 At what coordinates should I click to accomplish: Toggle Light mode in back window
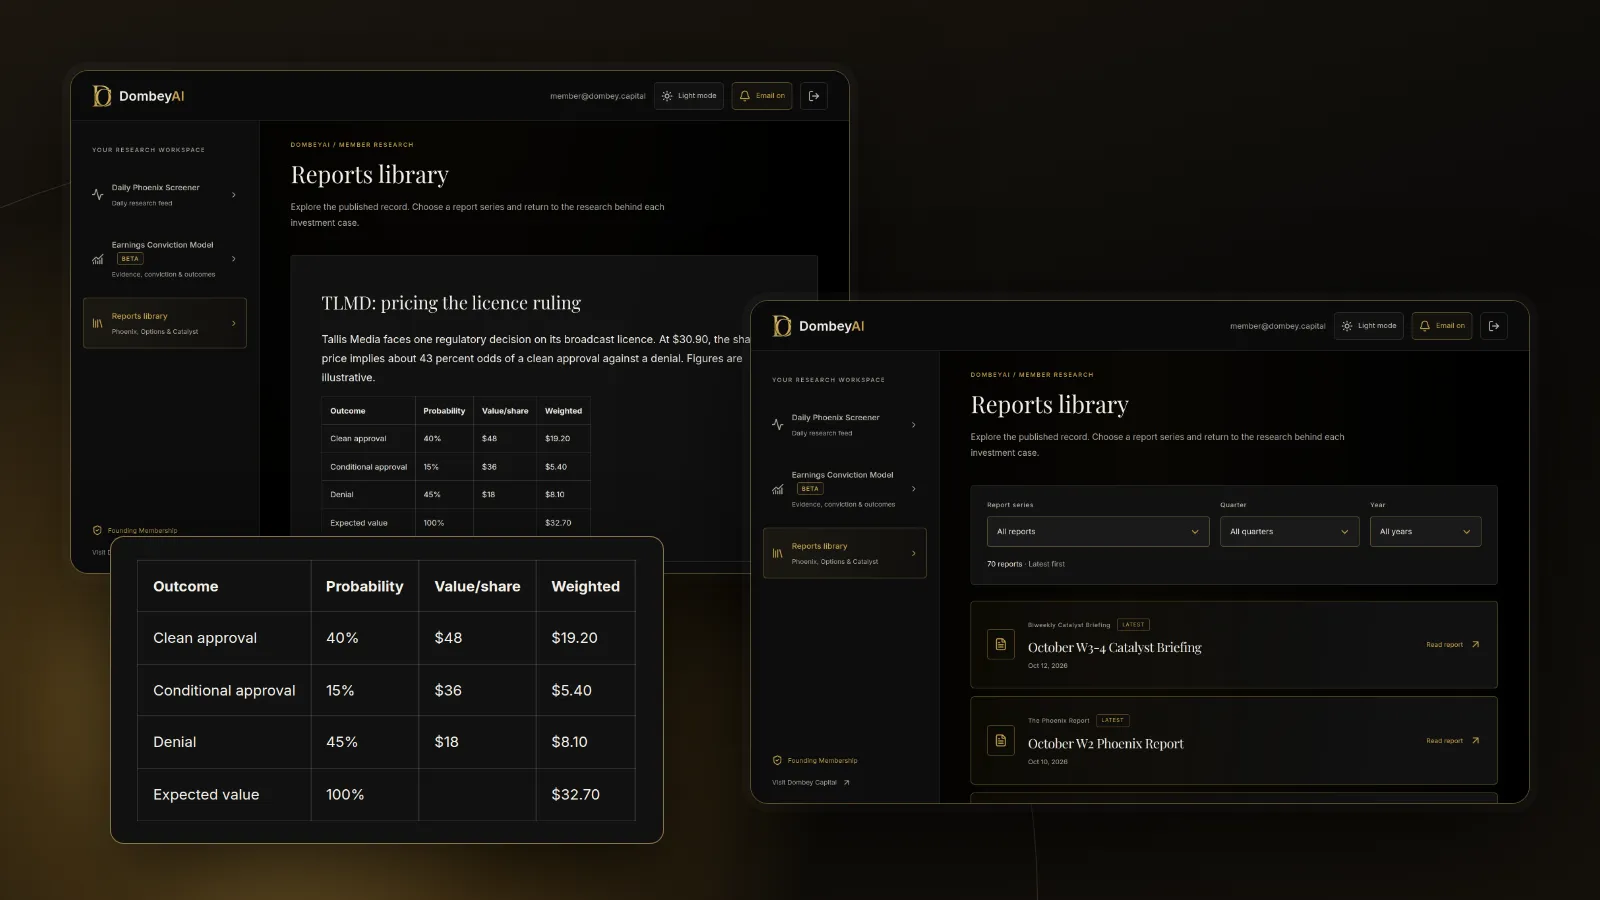click(x=689, y=96)
